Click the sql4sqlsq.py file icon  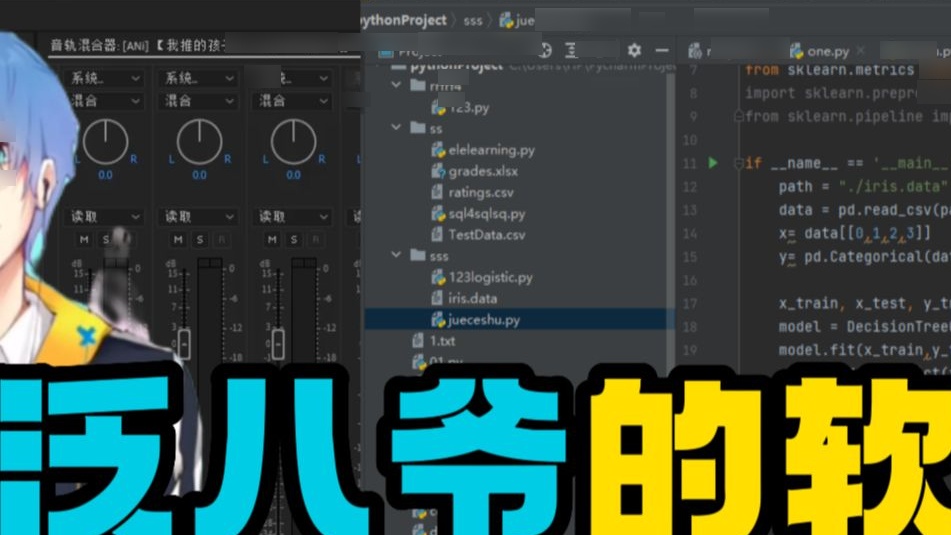(438, 214)
